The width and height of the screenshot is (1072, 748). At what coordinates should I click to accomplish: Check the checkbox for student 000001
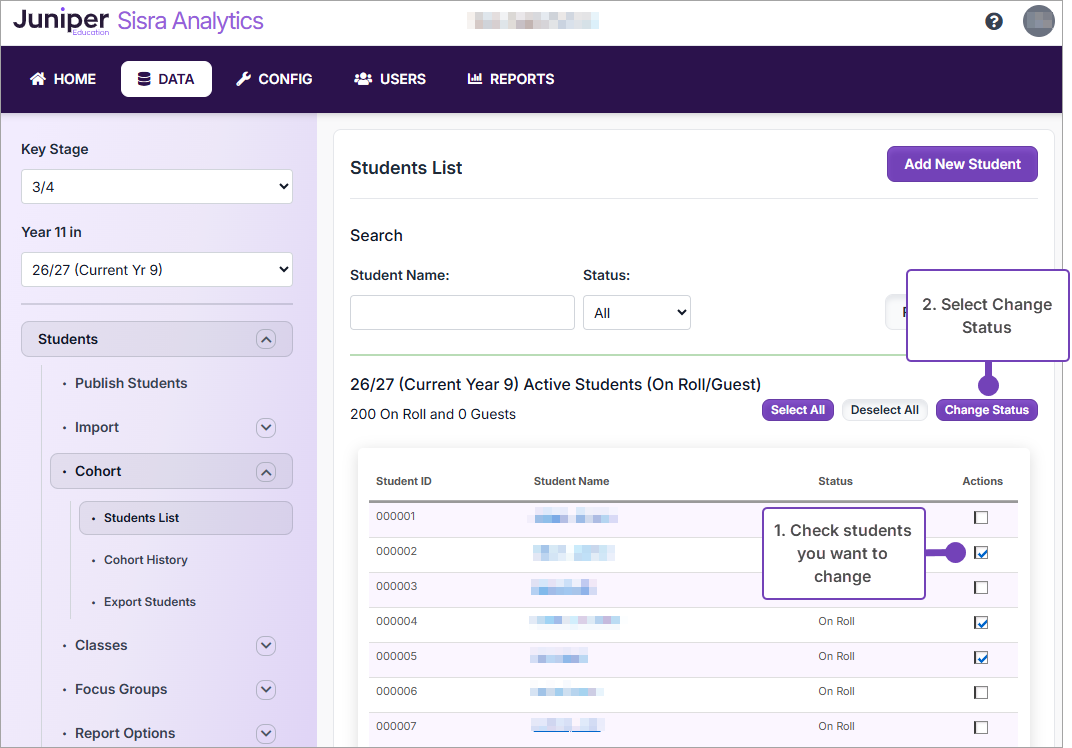tap(981, 517)
